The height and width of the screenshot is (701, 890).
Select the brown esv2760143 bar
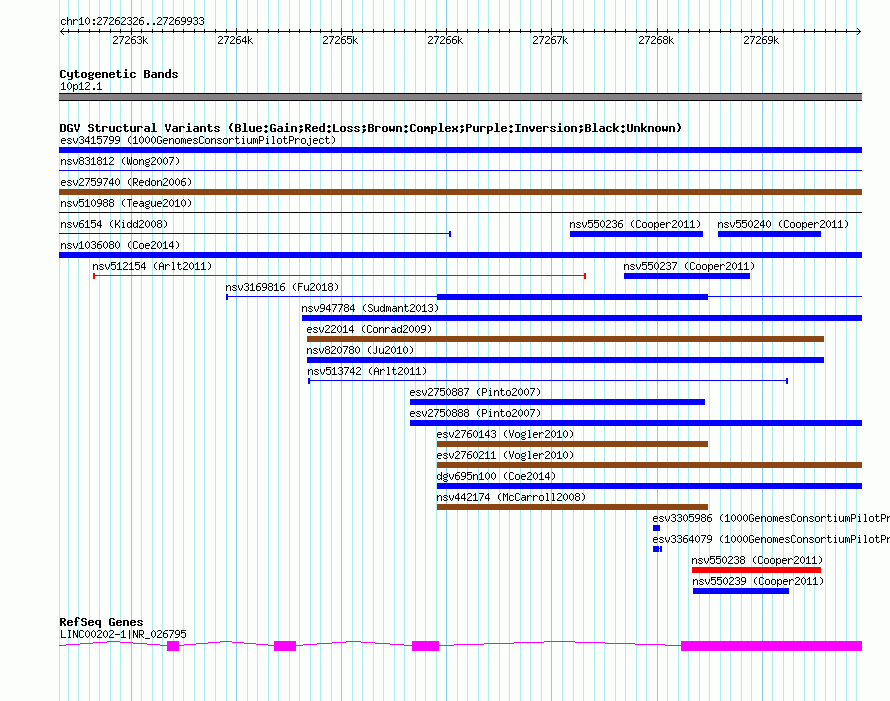coord(572,444)
